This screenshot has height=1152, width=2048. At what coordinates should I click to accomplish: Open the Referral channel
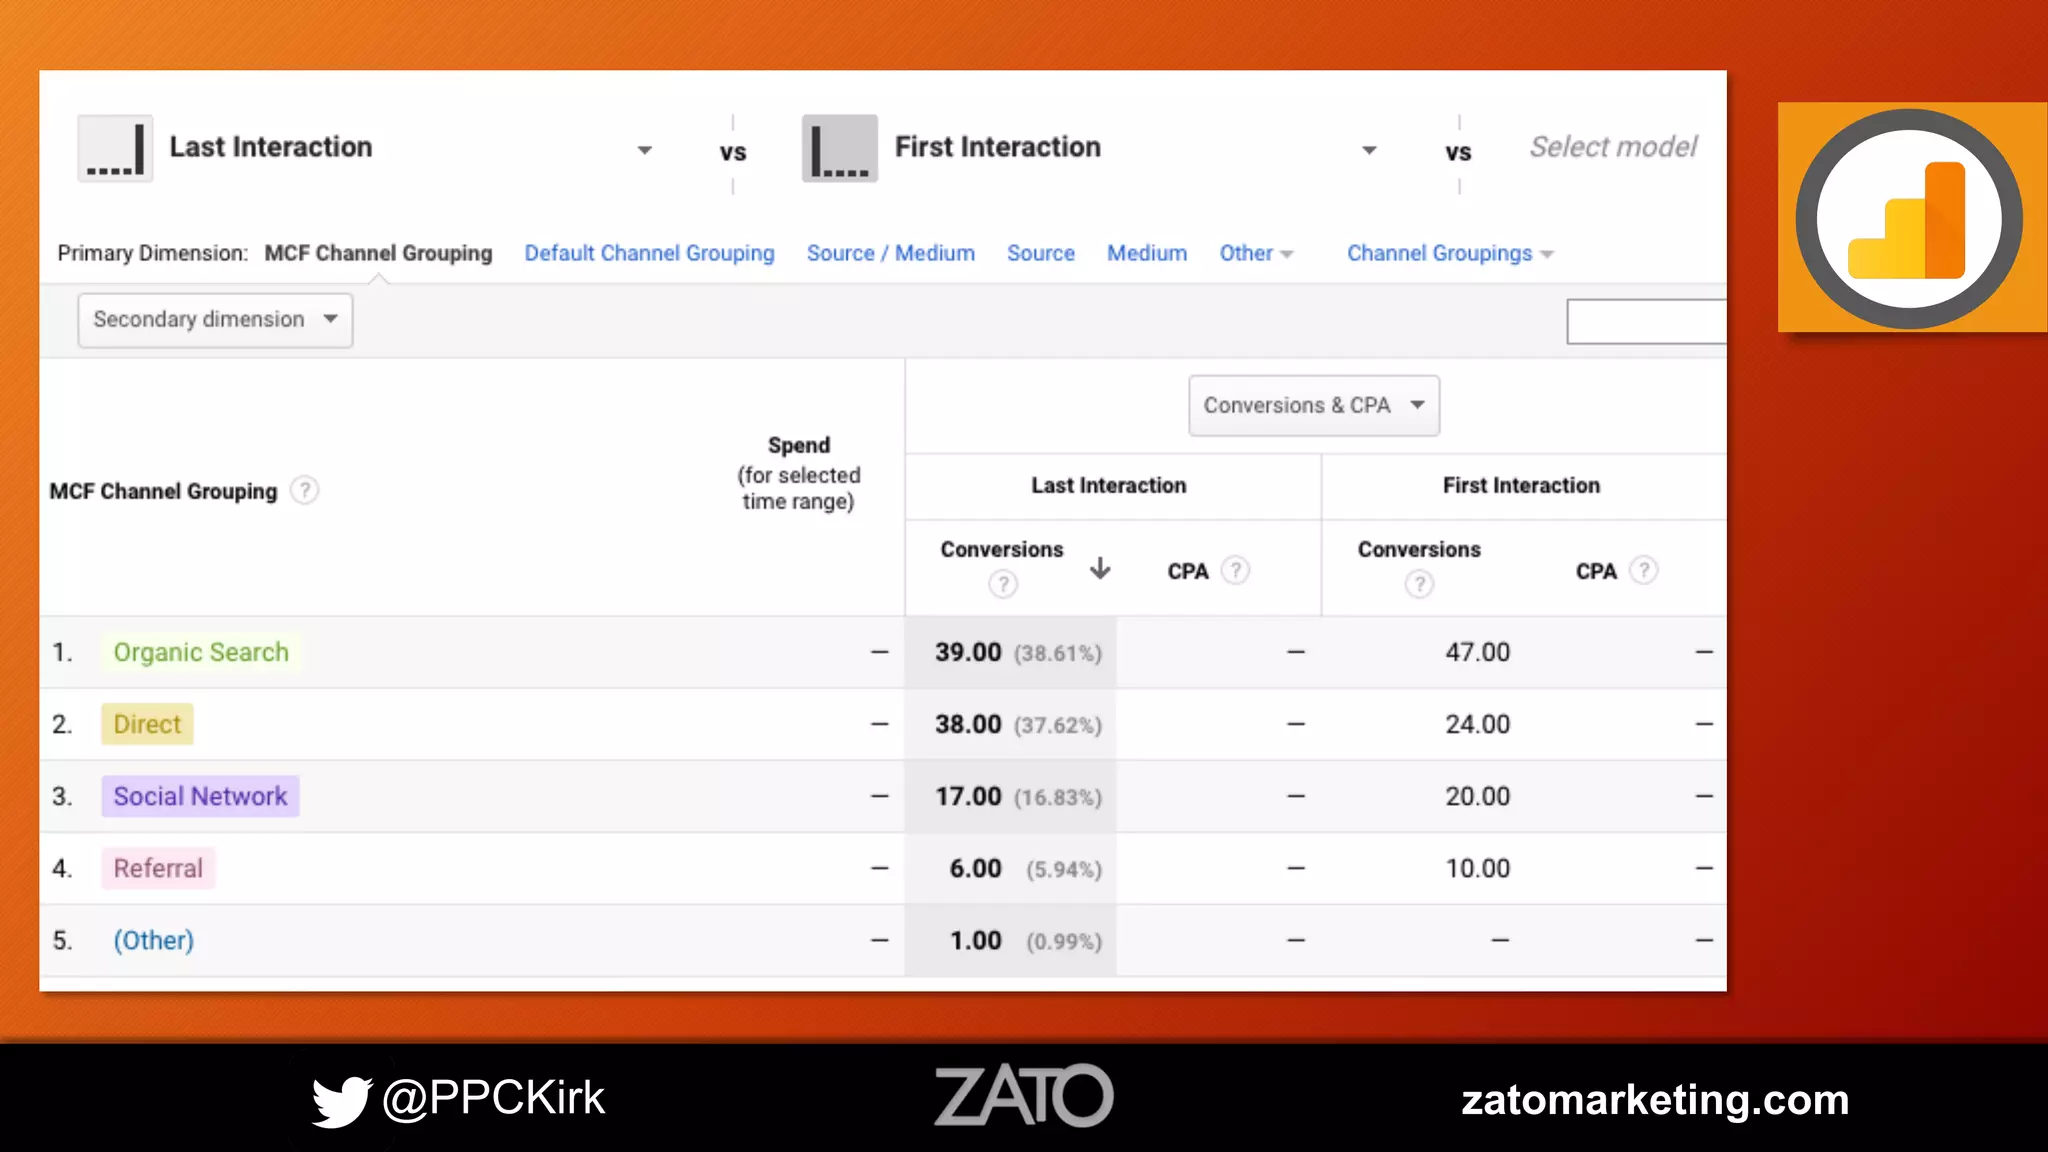pyautogui.click(x=158, y=868)
